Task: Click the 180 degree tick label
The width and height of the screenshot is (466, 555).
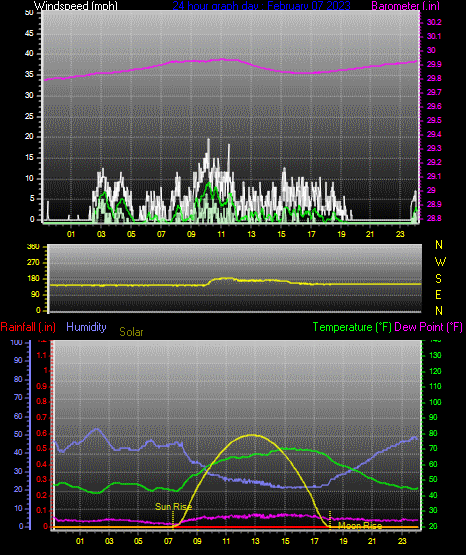Action: [33, 279]
